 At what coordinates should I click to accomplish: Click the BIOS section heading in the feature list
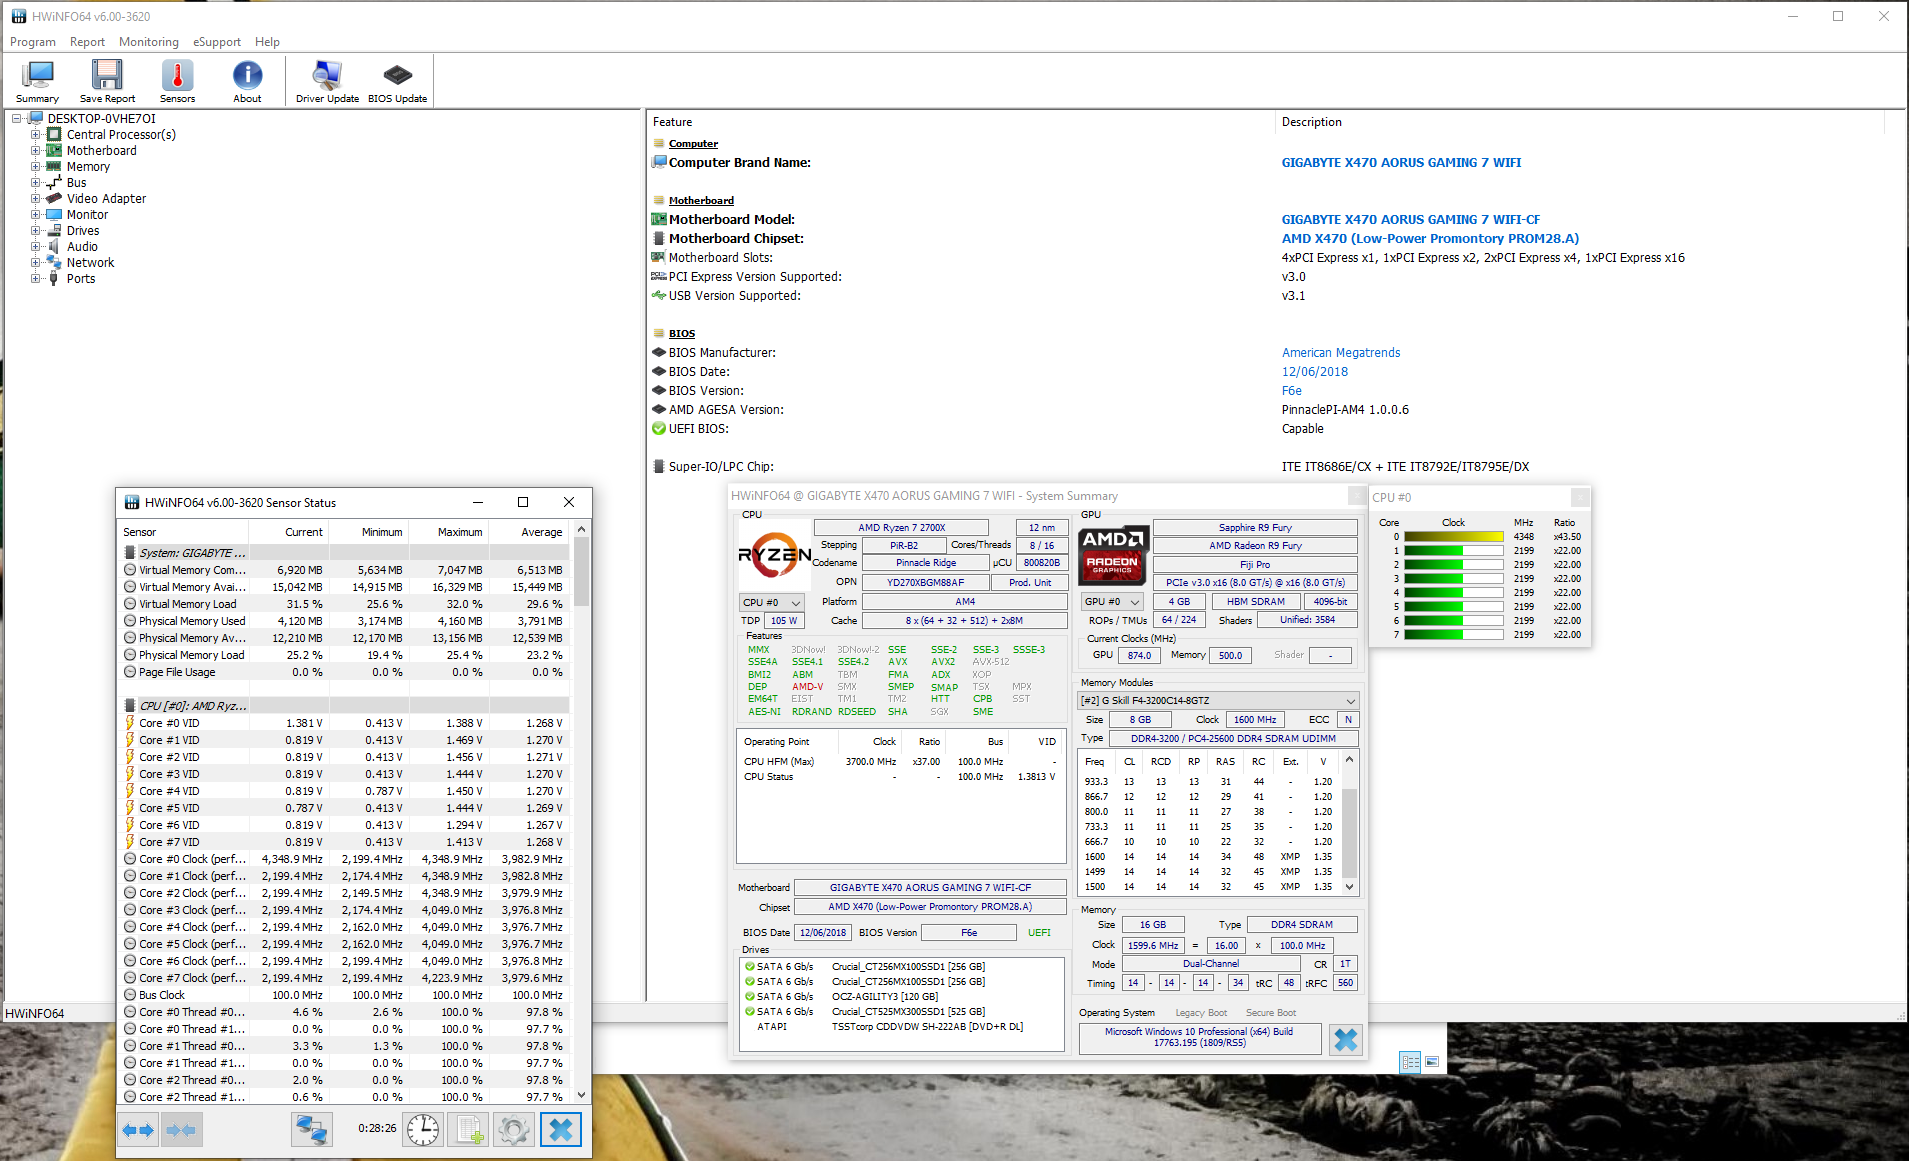(682, 334)
